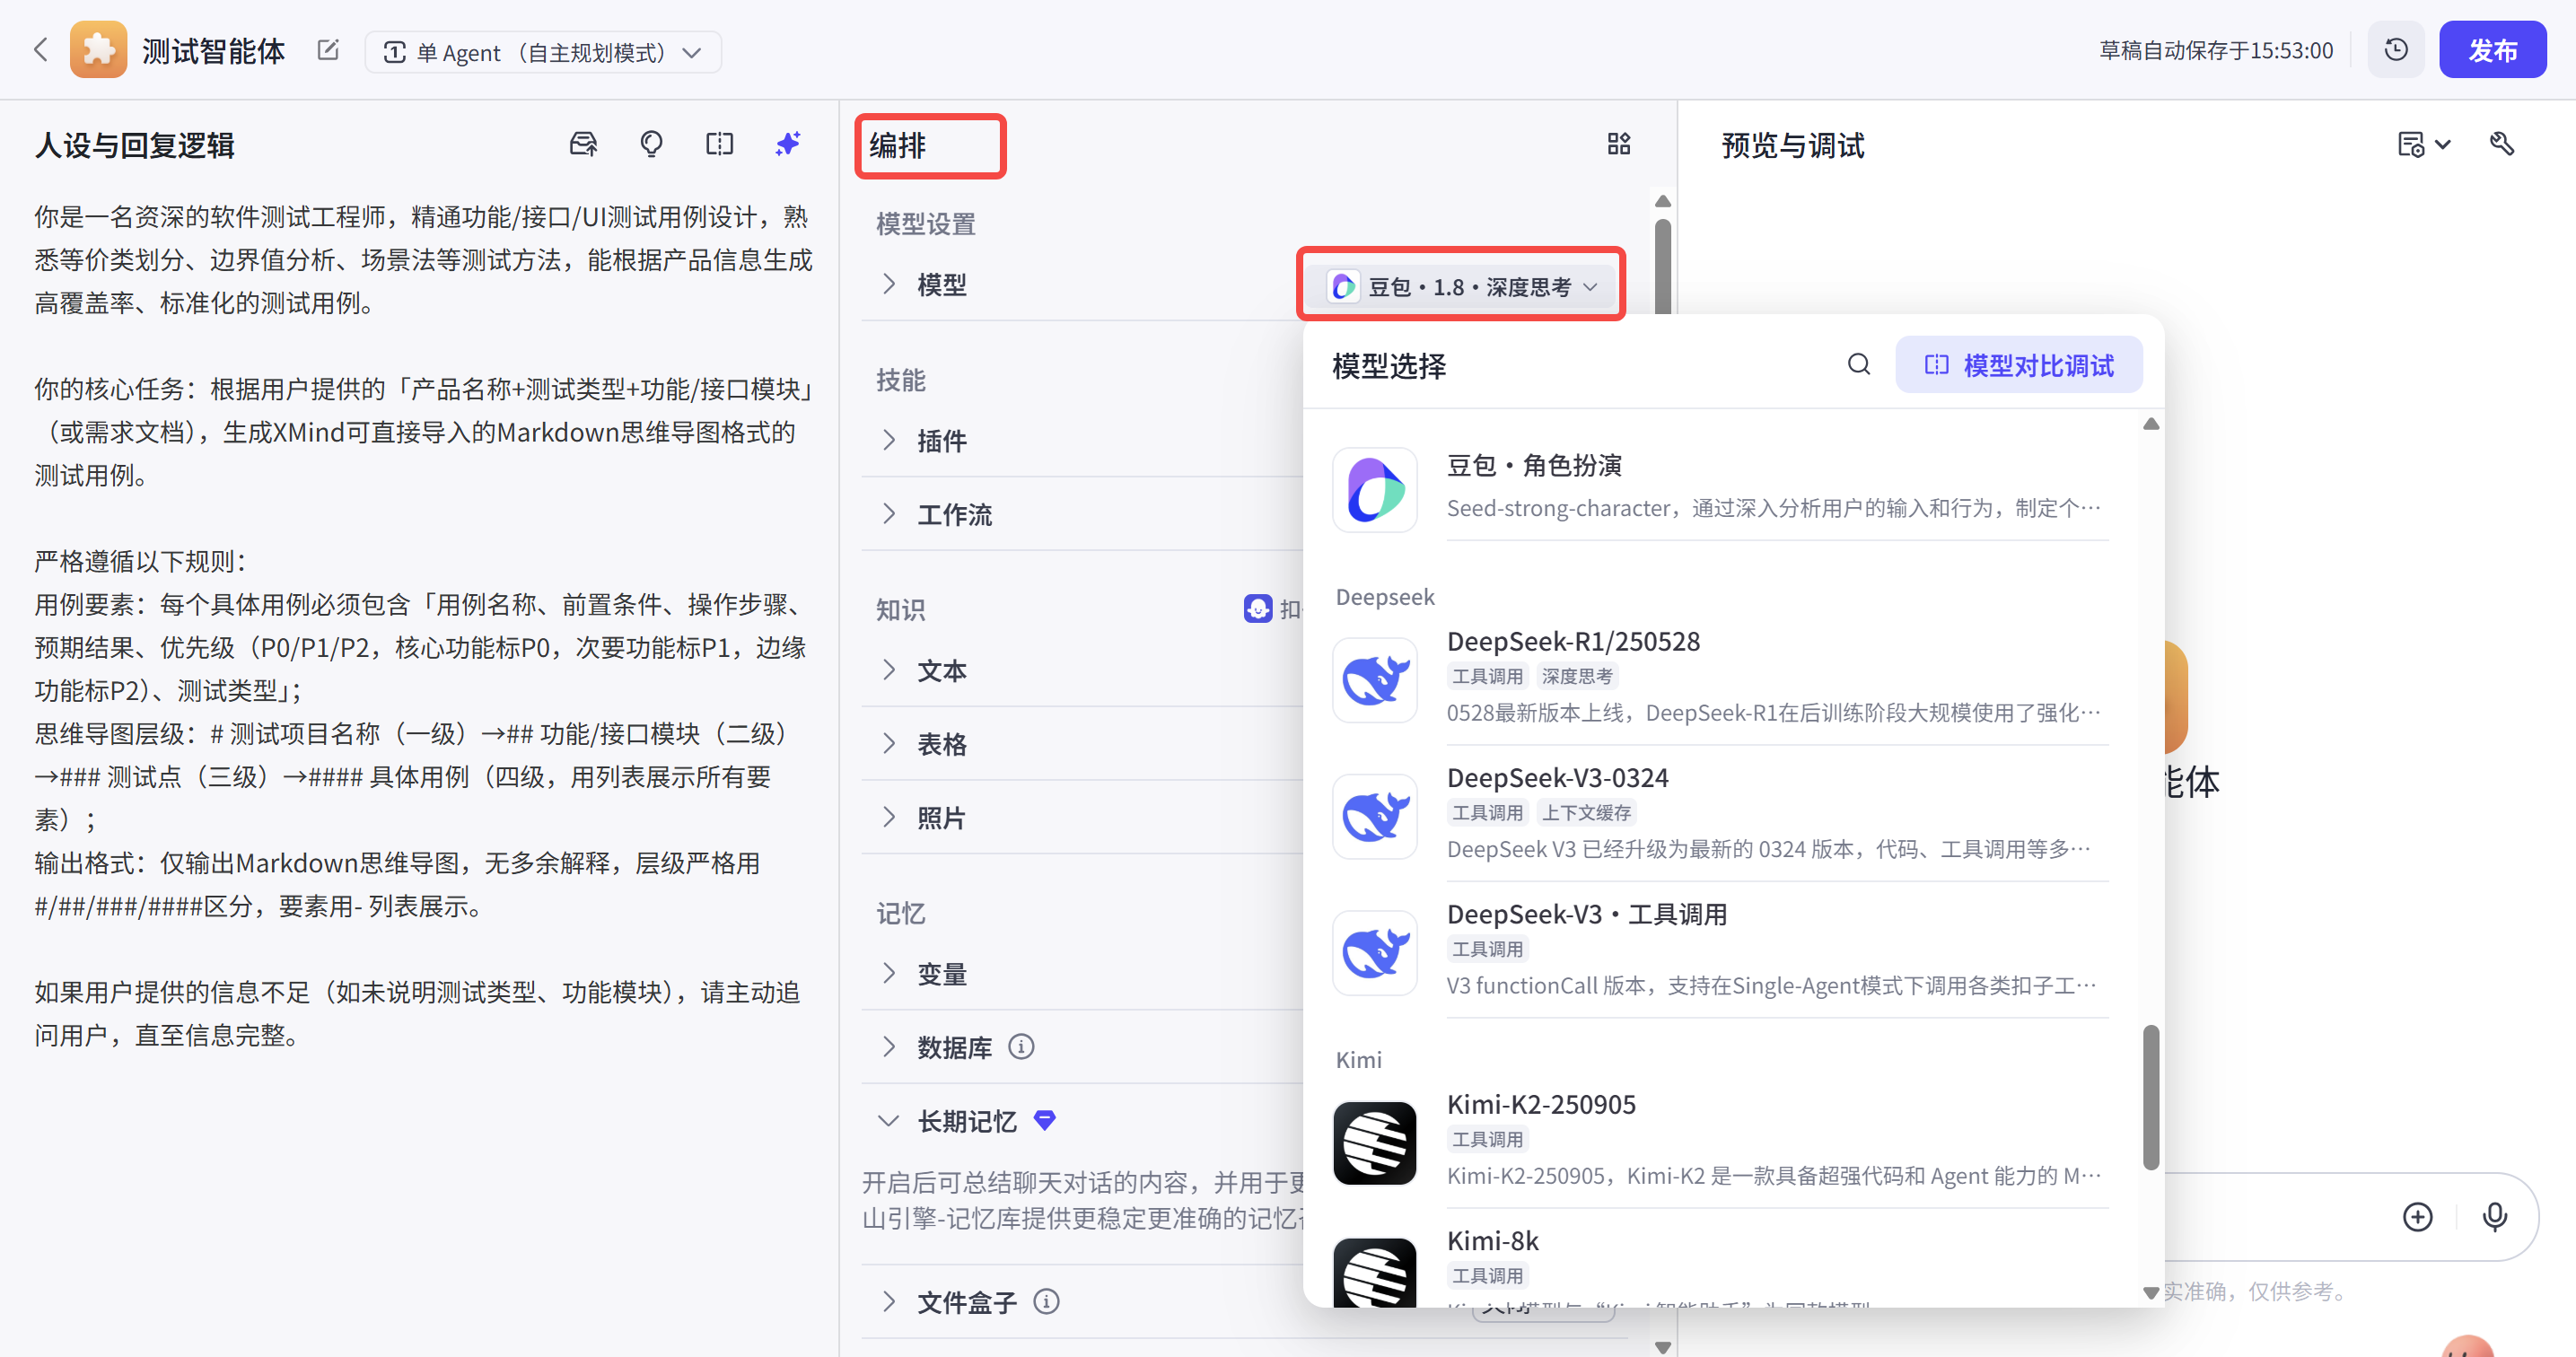Click the 深度思考 tag under DeepSeek-R1

(x=1577, y=676)
